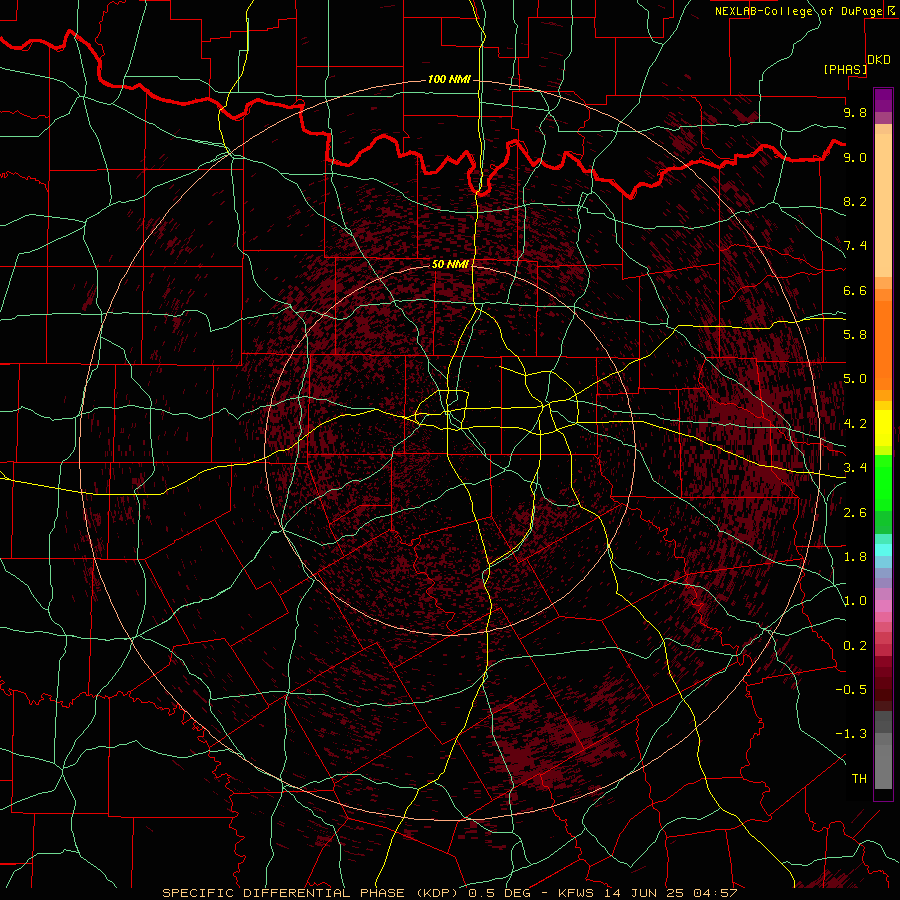Click the deep orange band of the color bar
Viewport: 900px width, 900px height.
[883, 345]
